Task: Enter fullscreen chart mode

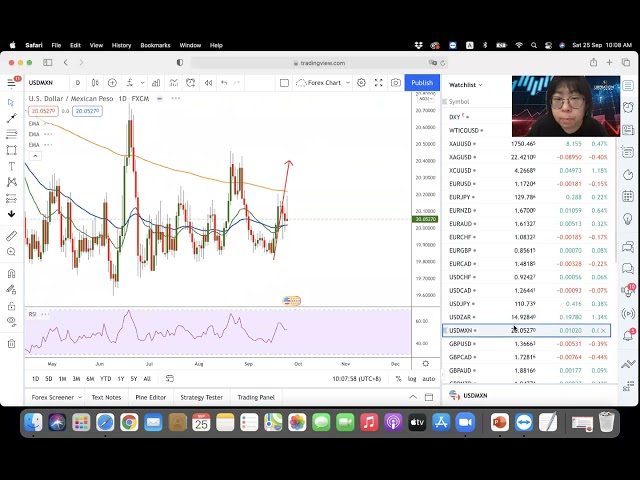Action: click(378, 83)
